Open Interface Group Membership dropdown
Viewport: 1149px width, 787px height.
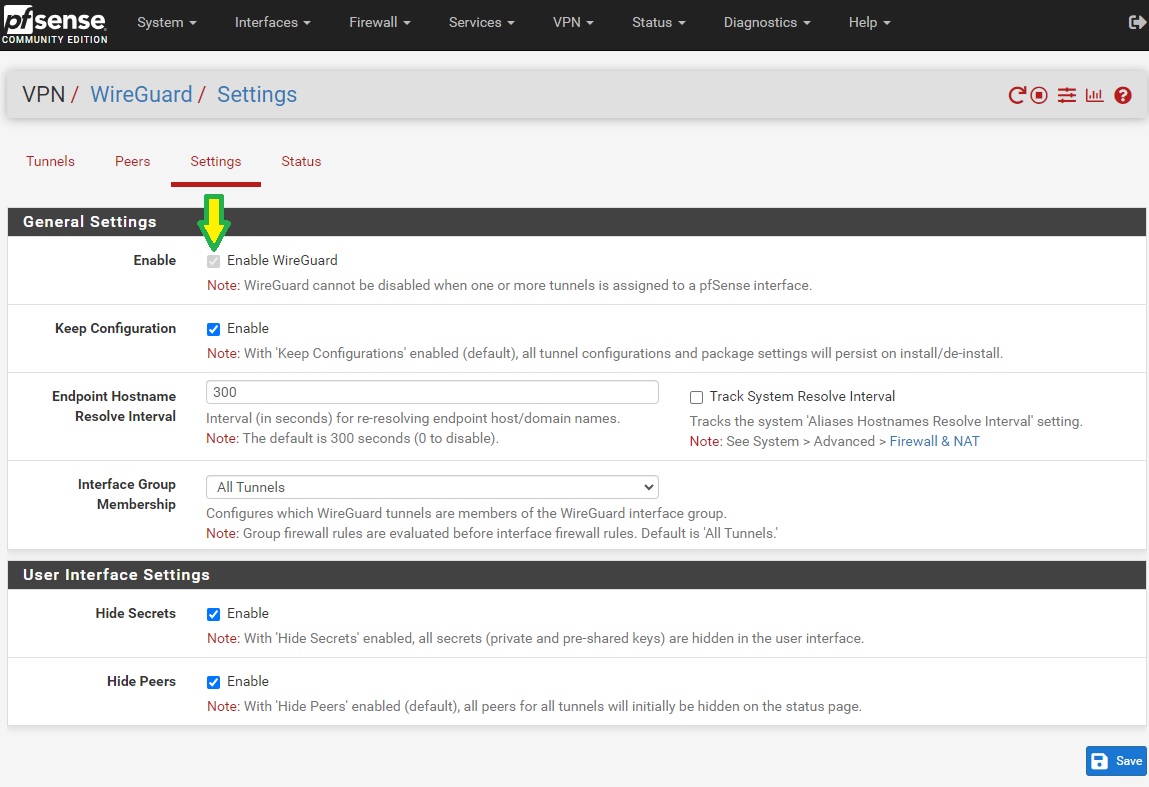pos(432,487)
